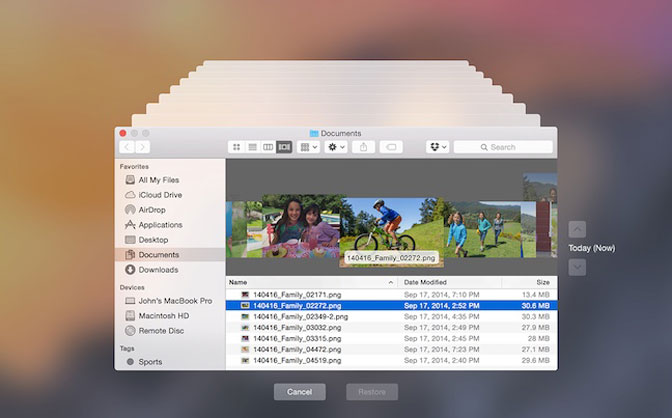This screenshot has height=418, width=672.
Task: Switch to icon view
Action: pyautogui.click(x=236, y=147)
